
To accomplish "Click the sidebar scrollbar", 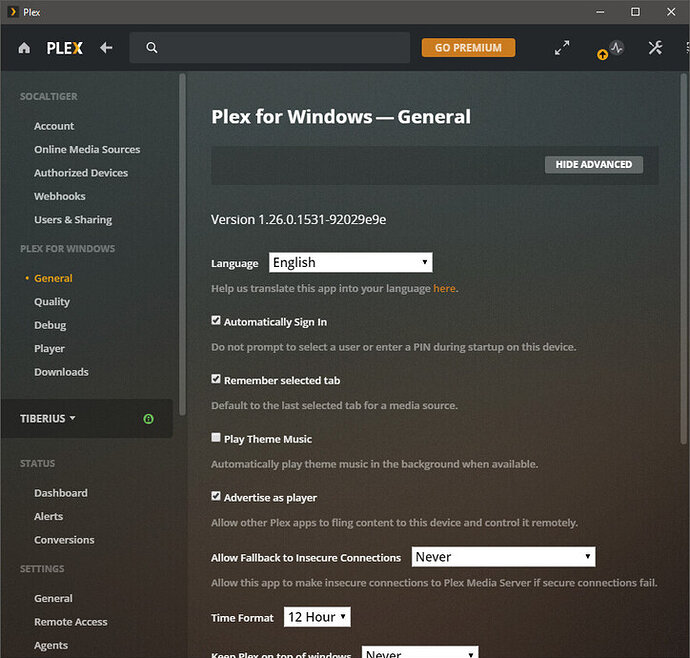I will 182,244.
